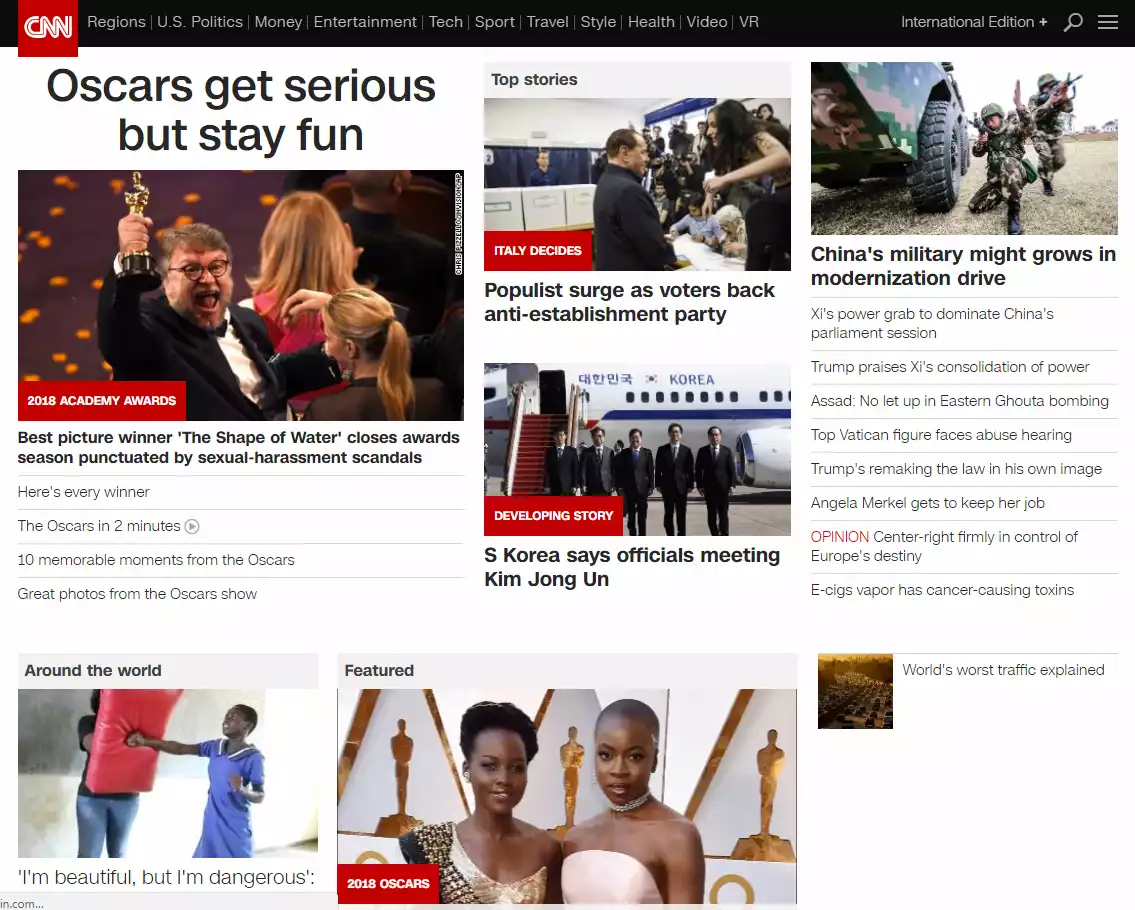Go to the Entertainment section
The image size is (1135, 910).
coord(365,22)
